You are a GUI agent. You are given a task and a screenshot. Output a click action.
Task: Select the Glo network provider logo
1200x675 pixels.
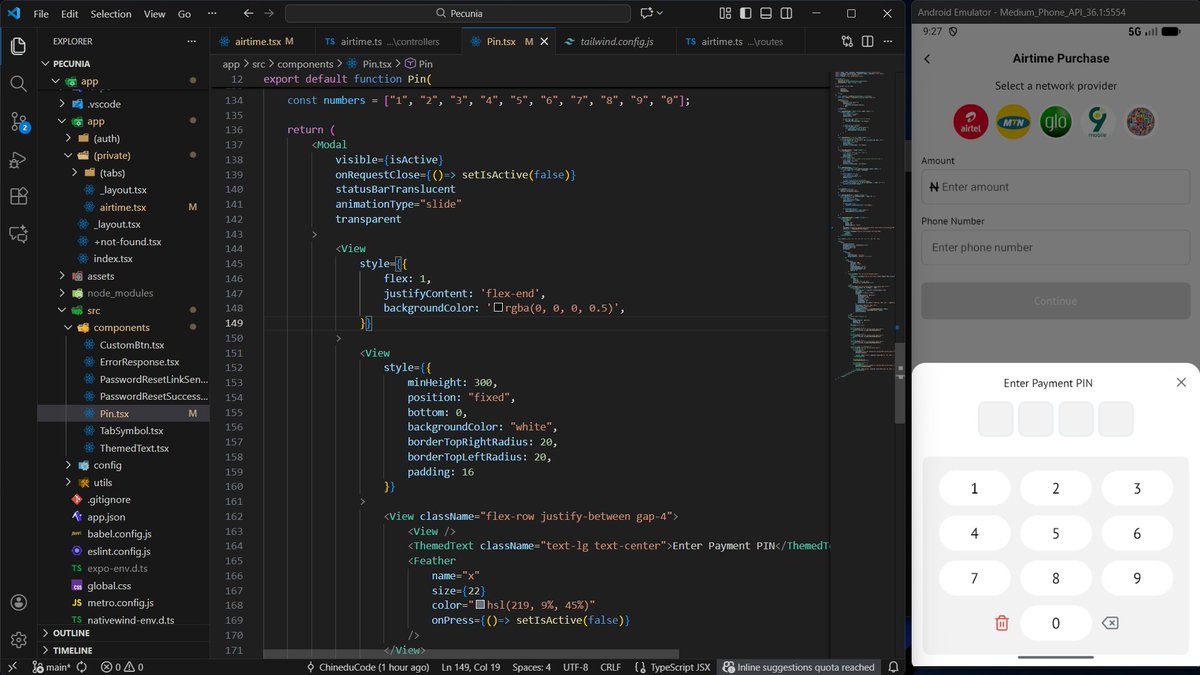pyautogui.click(x=1056, y=122)
